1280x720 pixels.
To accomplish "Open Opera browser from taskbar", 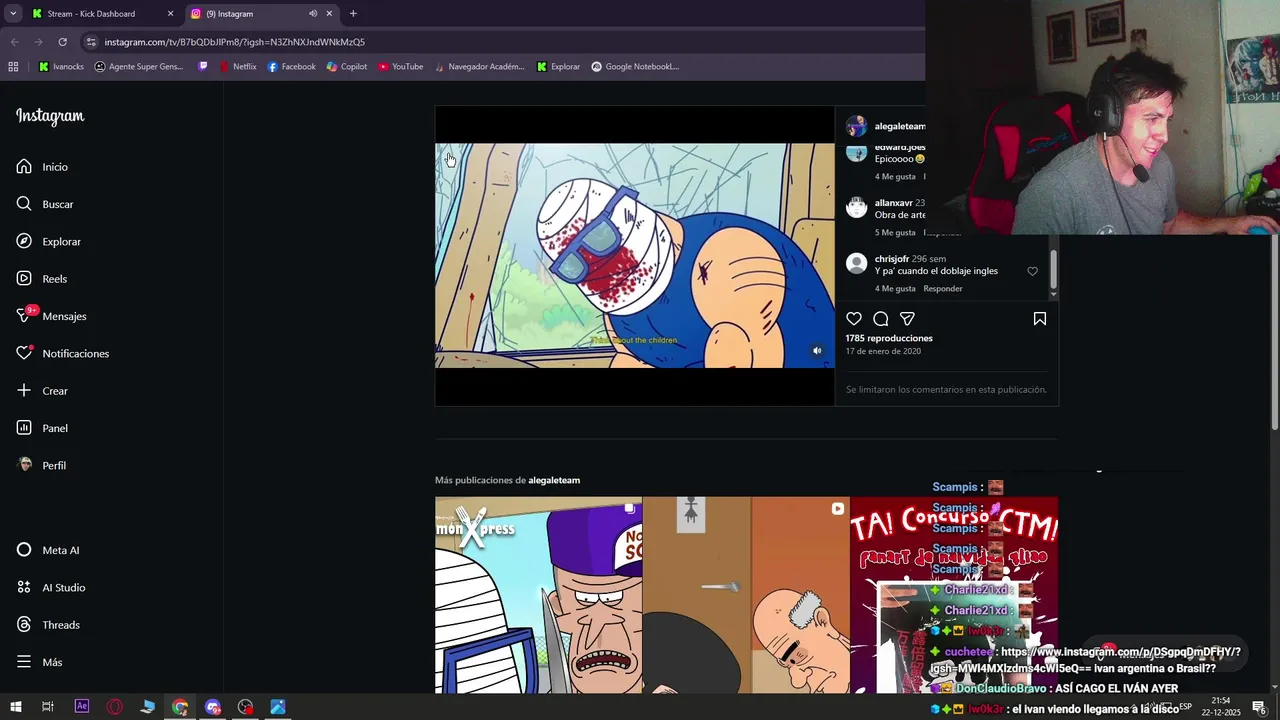I will (115, 707).
